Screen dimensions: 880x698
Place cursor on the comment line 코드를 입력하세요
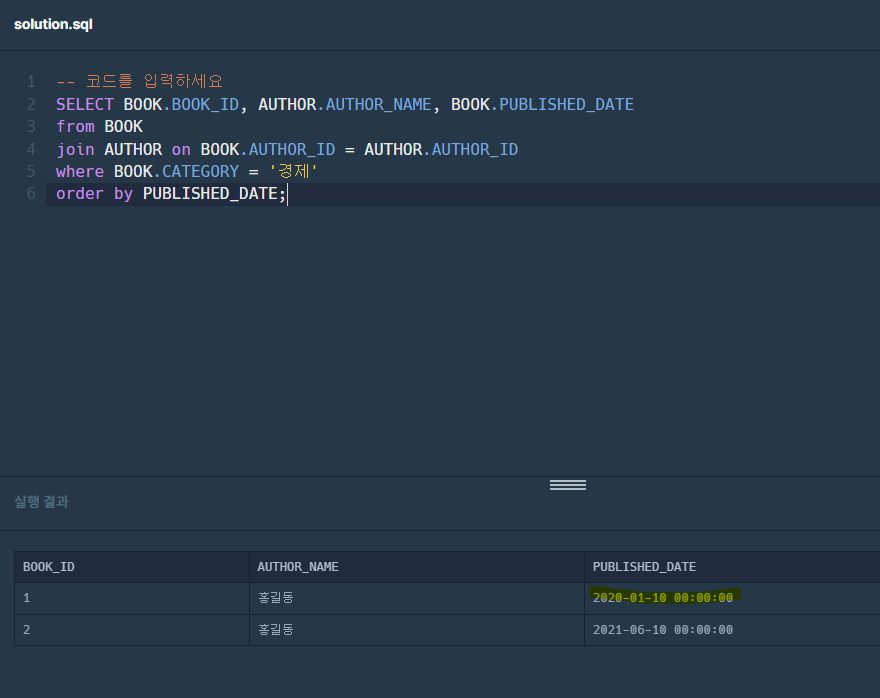pos(139,81)
